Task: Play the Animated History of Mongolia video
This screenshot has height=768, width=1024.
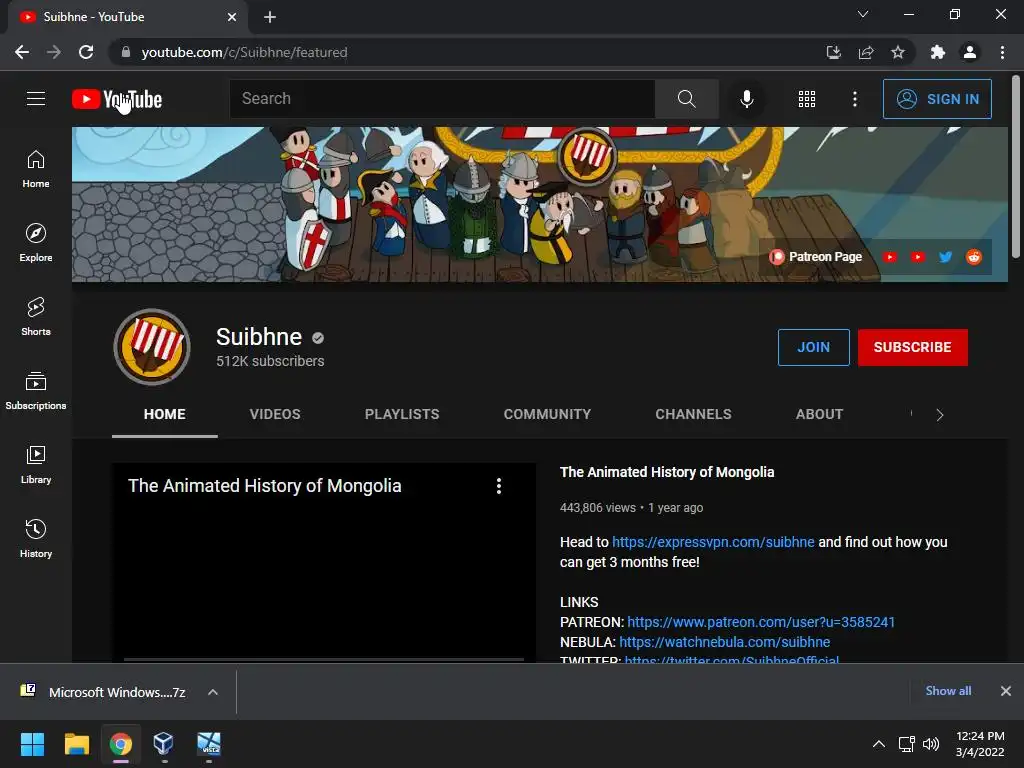Action: click(x=324, y=563)
